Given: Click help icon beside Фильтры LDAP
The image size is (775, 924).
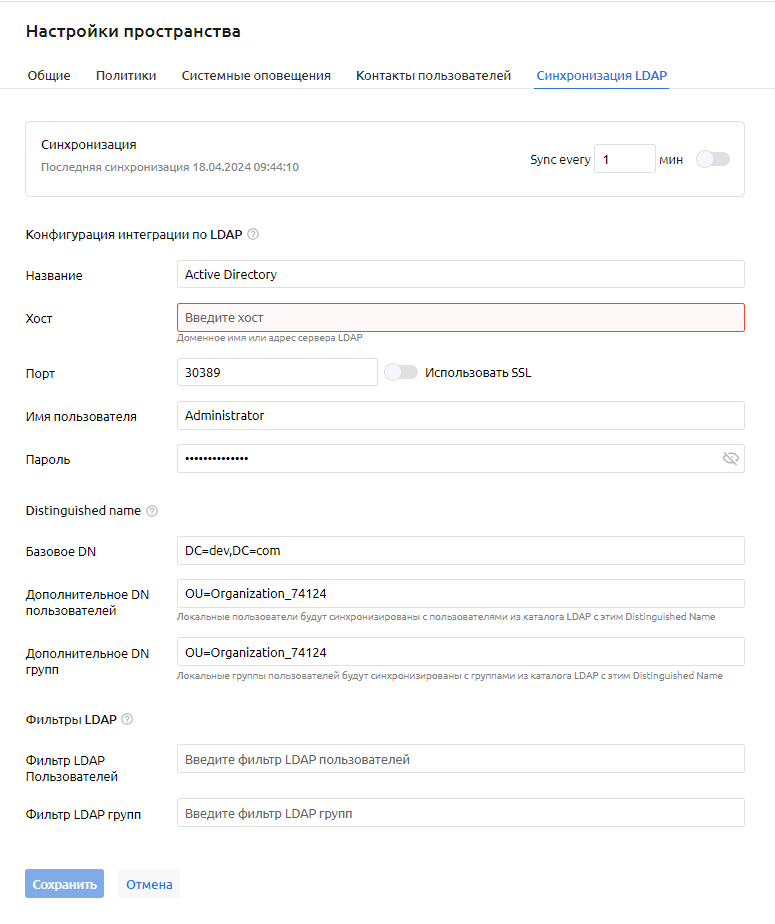Looking at the screenshot, I should (x=127, y=719).
